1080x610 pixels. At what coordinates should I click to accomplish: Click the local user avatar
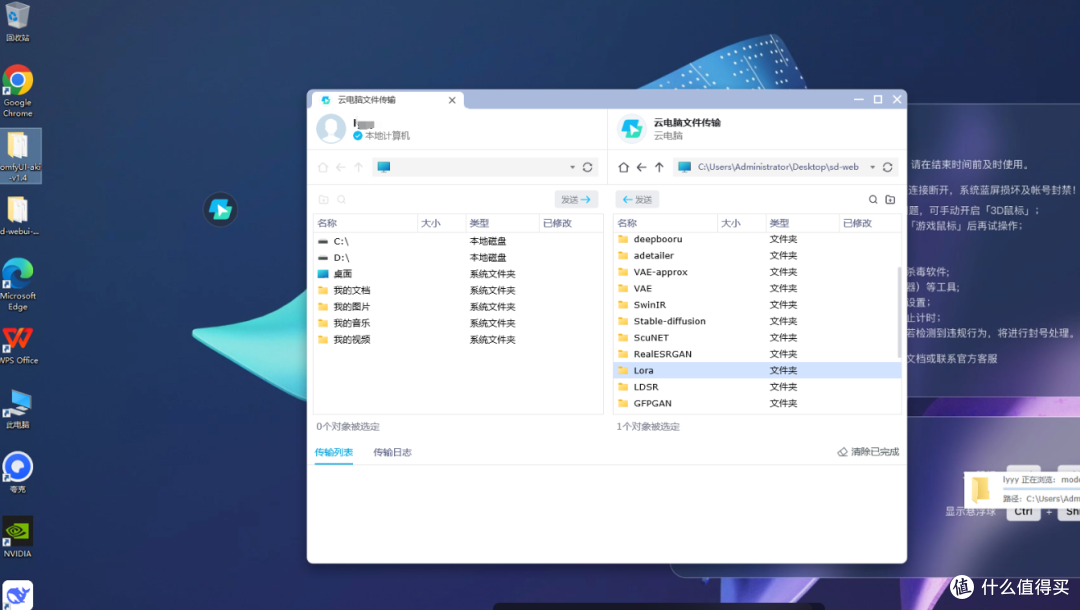331,129
